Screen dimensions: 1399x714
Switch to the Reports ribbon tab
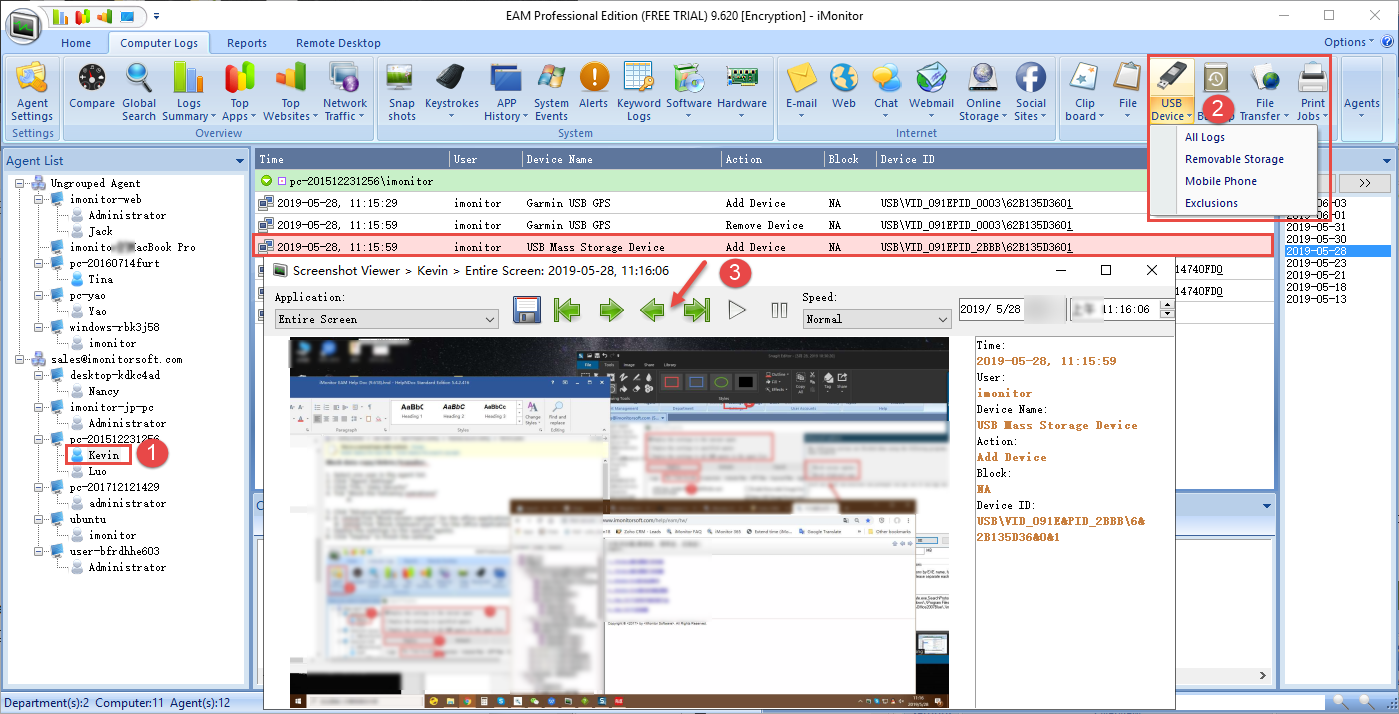pyautogui.click(x=247, y=43)
